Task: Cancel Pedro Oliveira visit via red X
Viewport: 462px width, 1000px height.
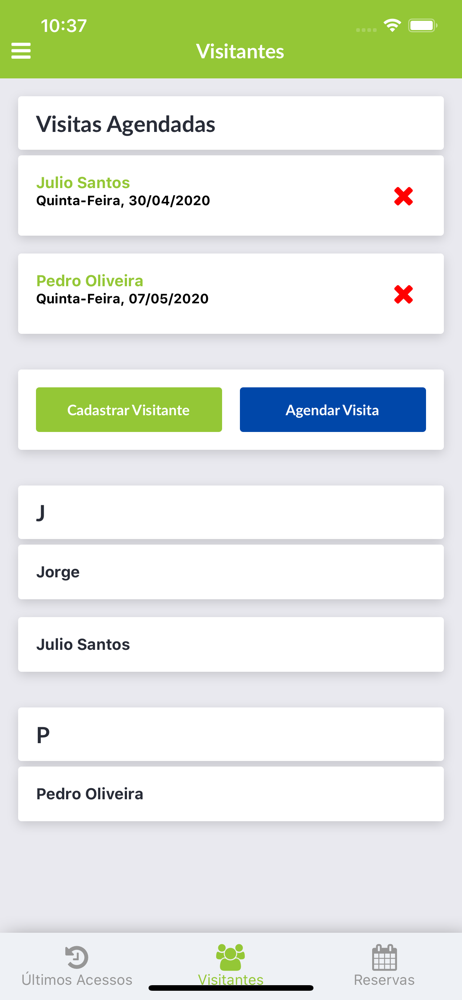Action: pyautogui.click(x=403, y=294)
